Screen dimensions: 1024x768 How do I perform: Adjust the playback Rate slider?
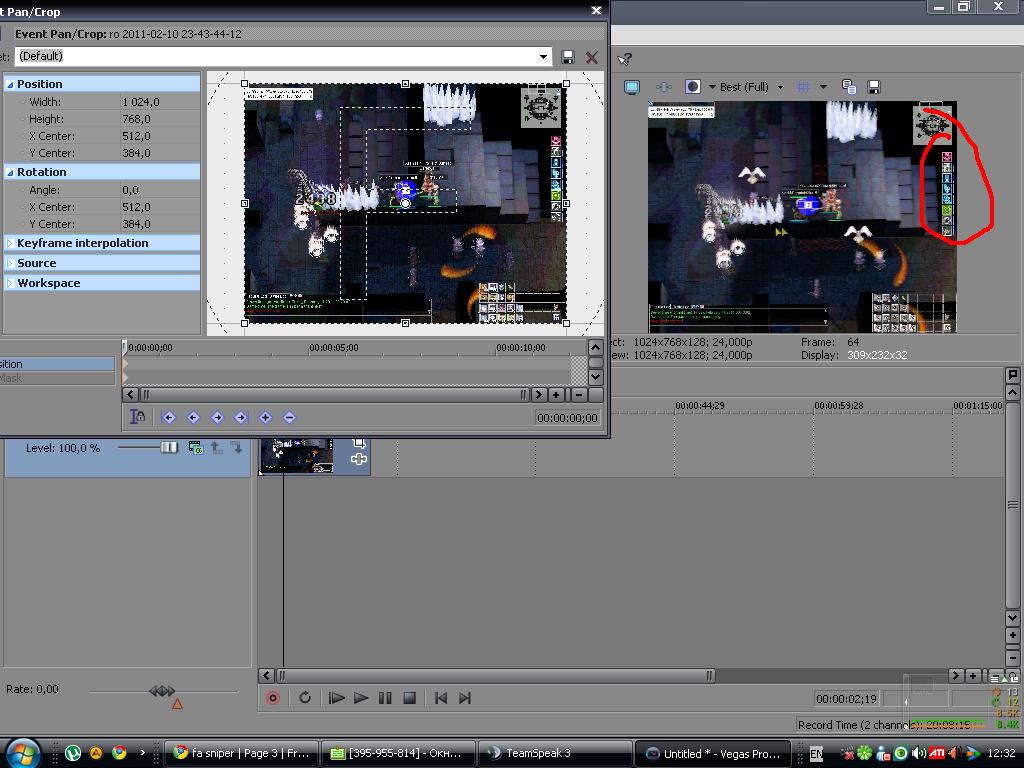pyautogui.click(x=162, y=690)
